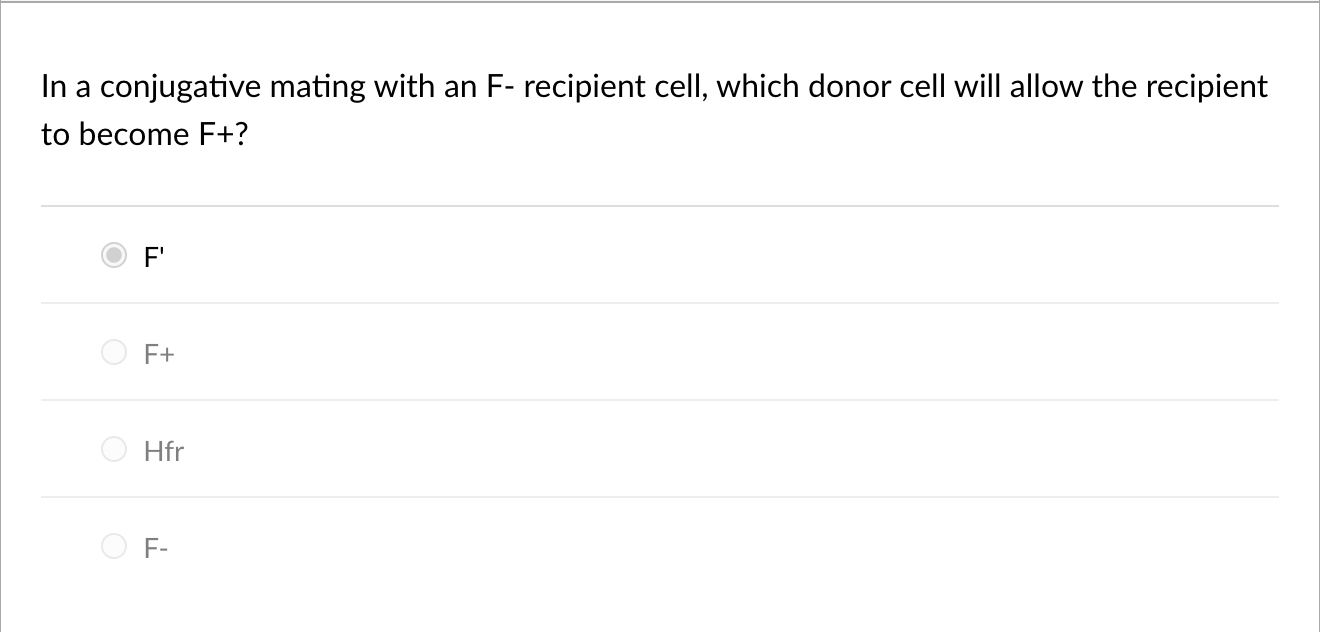The image size is (1320, 632).
Task: Select the F' radio button
Action: click(116, 257)
